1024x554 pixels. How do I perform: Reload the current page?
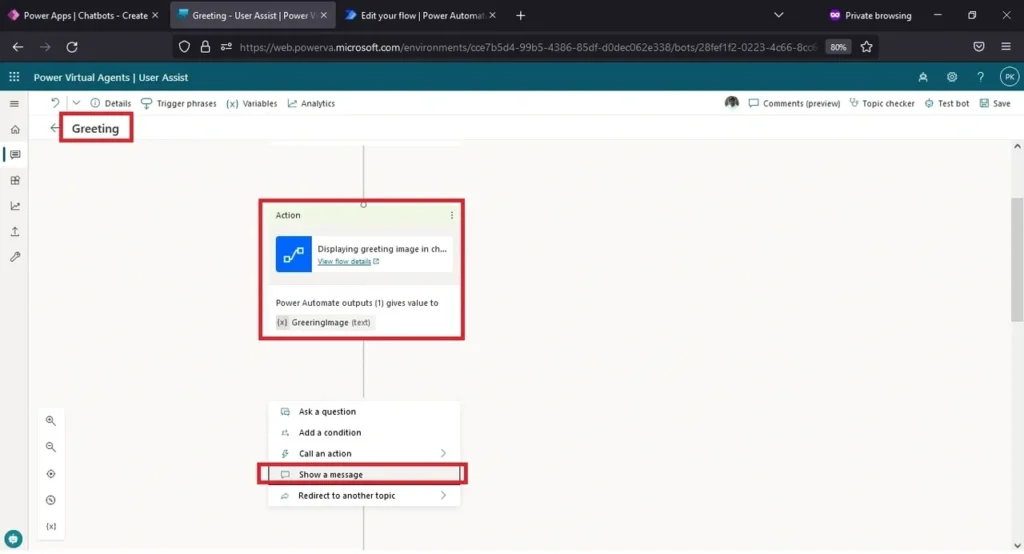tap(72, 47)
